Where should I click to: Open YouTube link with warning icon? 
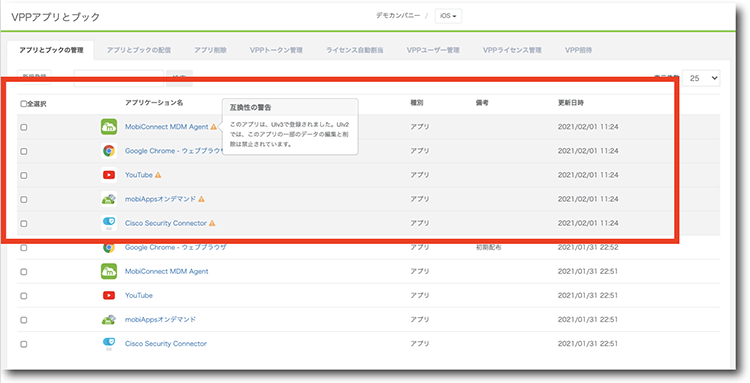point(139,175)
